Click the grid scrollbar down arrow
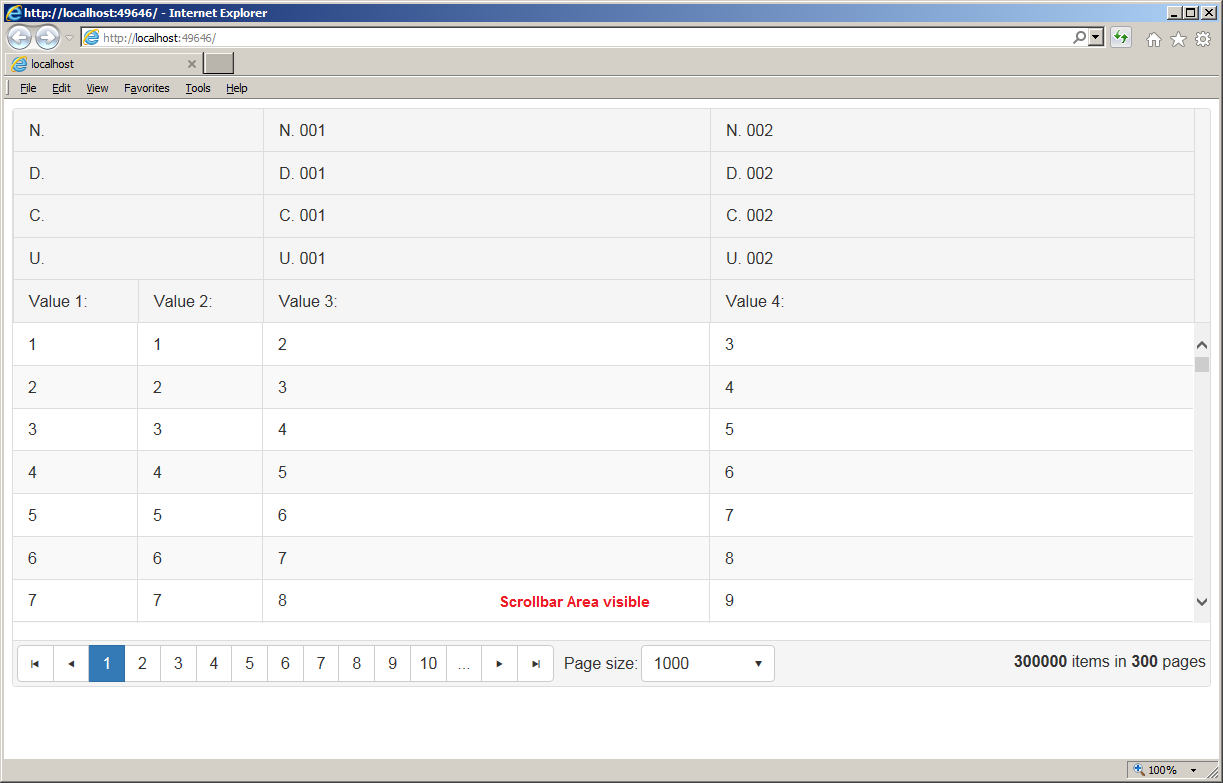 [x=1202, y=601]
